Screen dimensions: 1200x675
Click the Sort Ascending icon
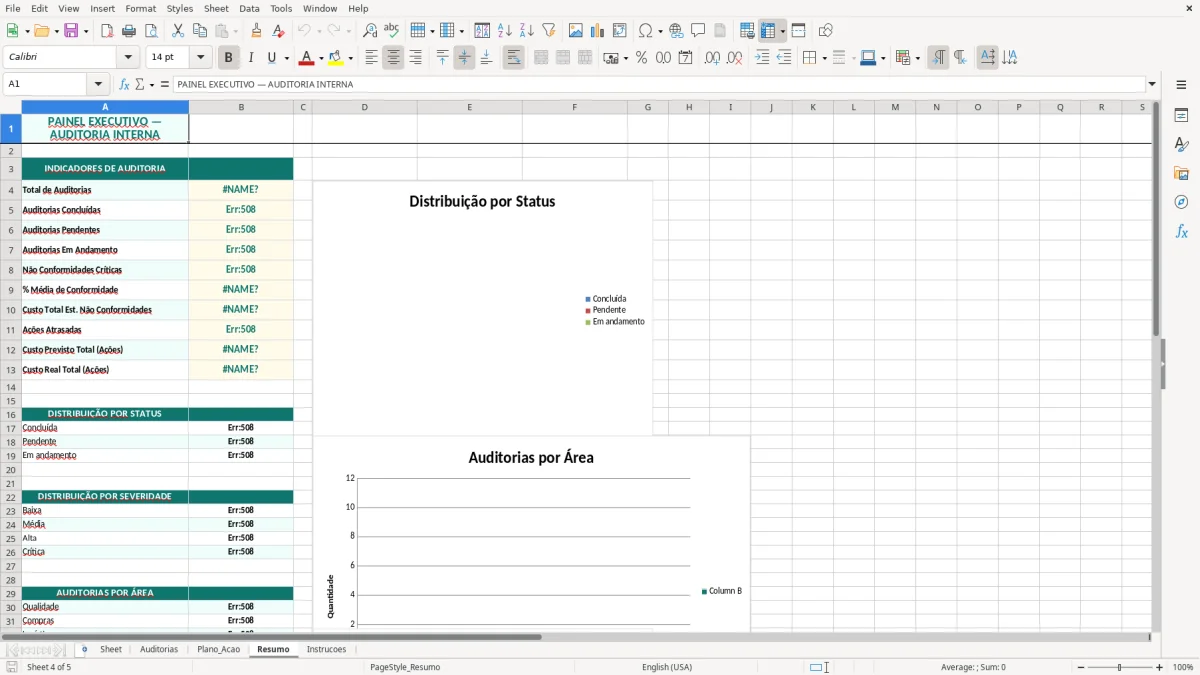coord(505,31)
